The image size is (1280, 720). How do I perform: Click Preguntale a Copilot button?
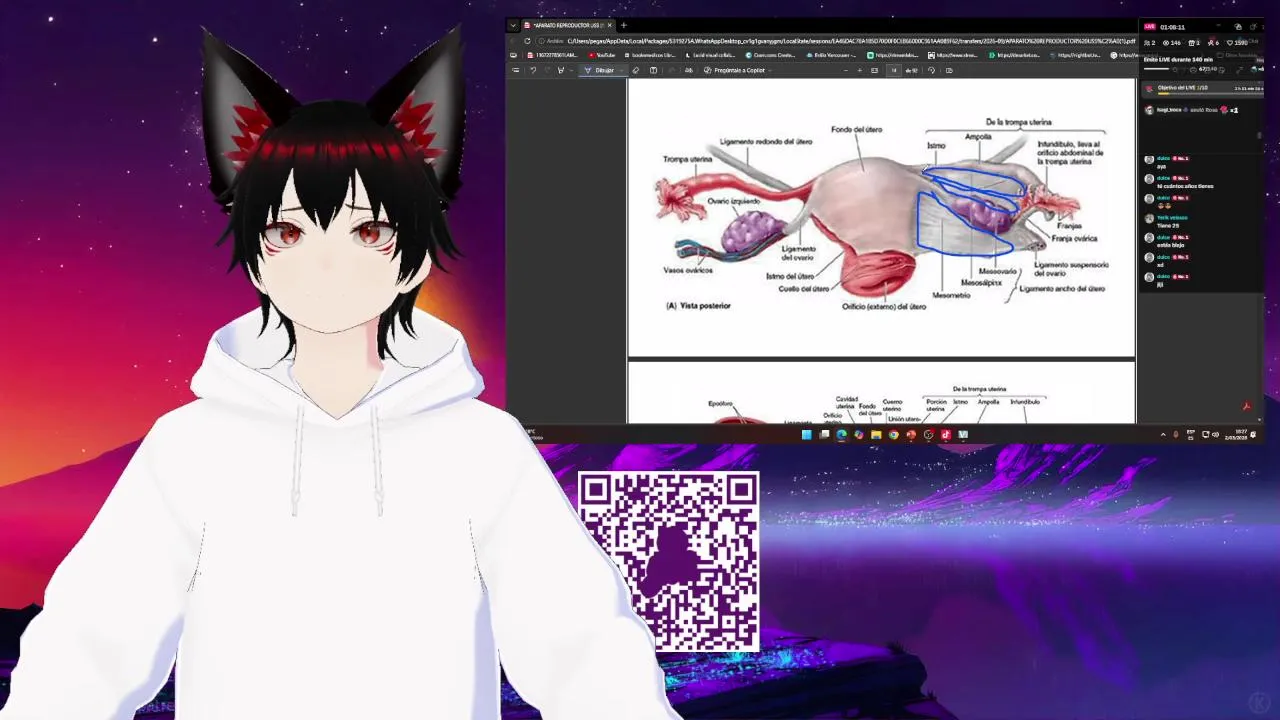click(734, 70)
